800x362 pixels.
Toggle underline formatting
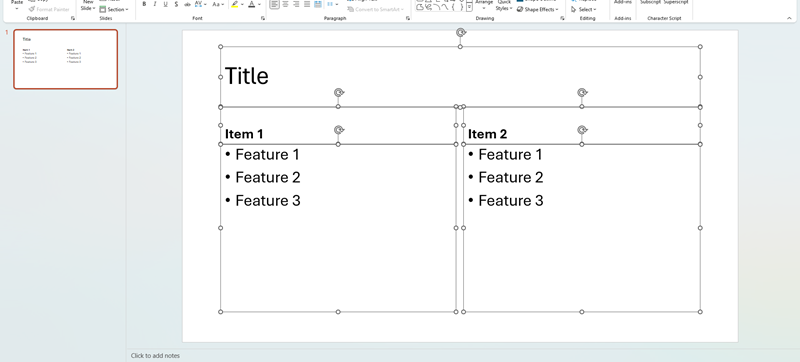(165, 4)
